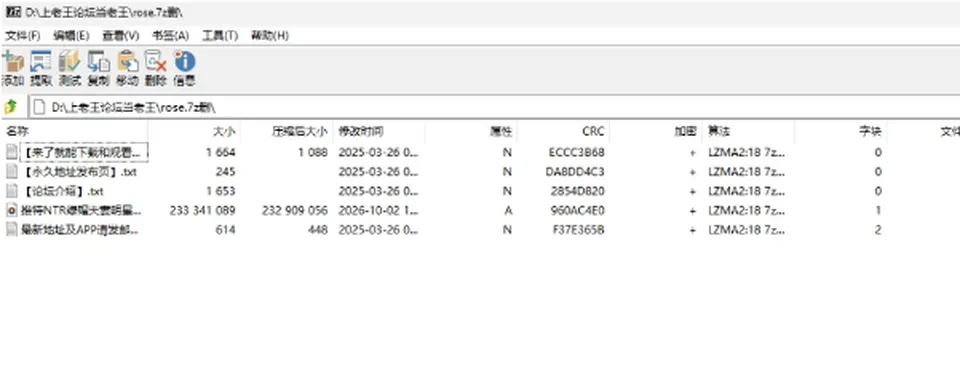Open the 编辑(E) menu
960x367 pixels.
(x=71, y=36)
